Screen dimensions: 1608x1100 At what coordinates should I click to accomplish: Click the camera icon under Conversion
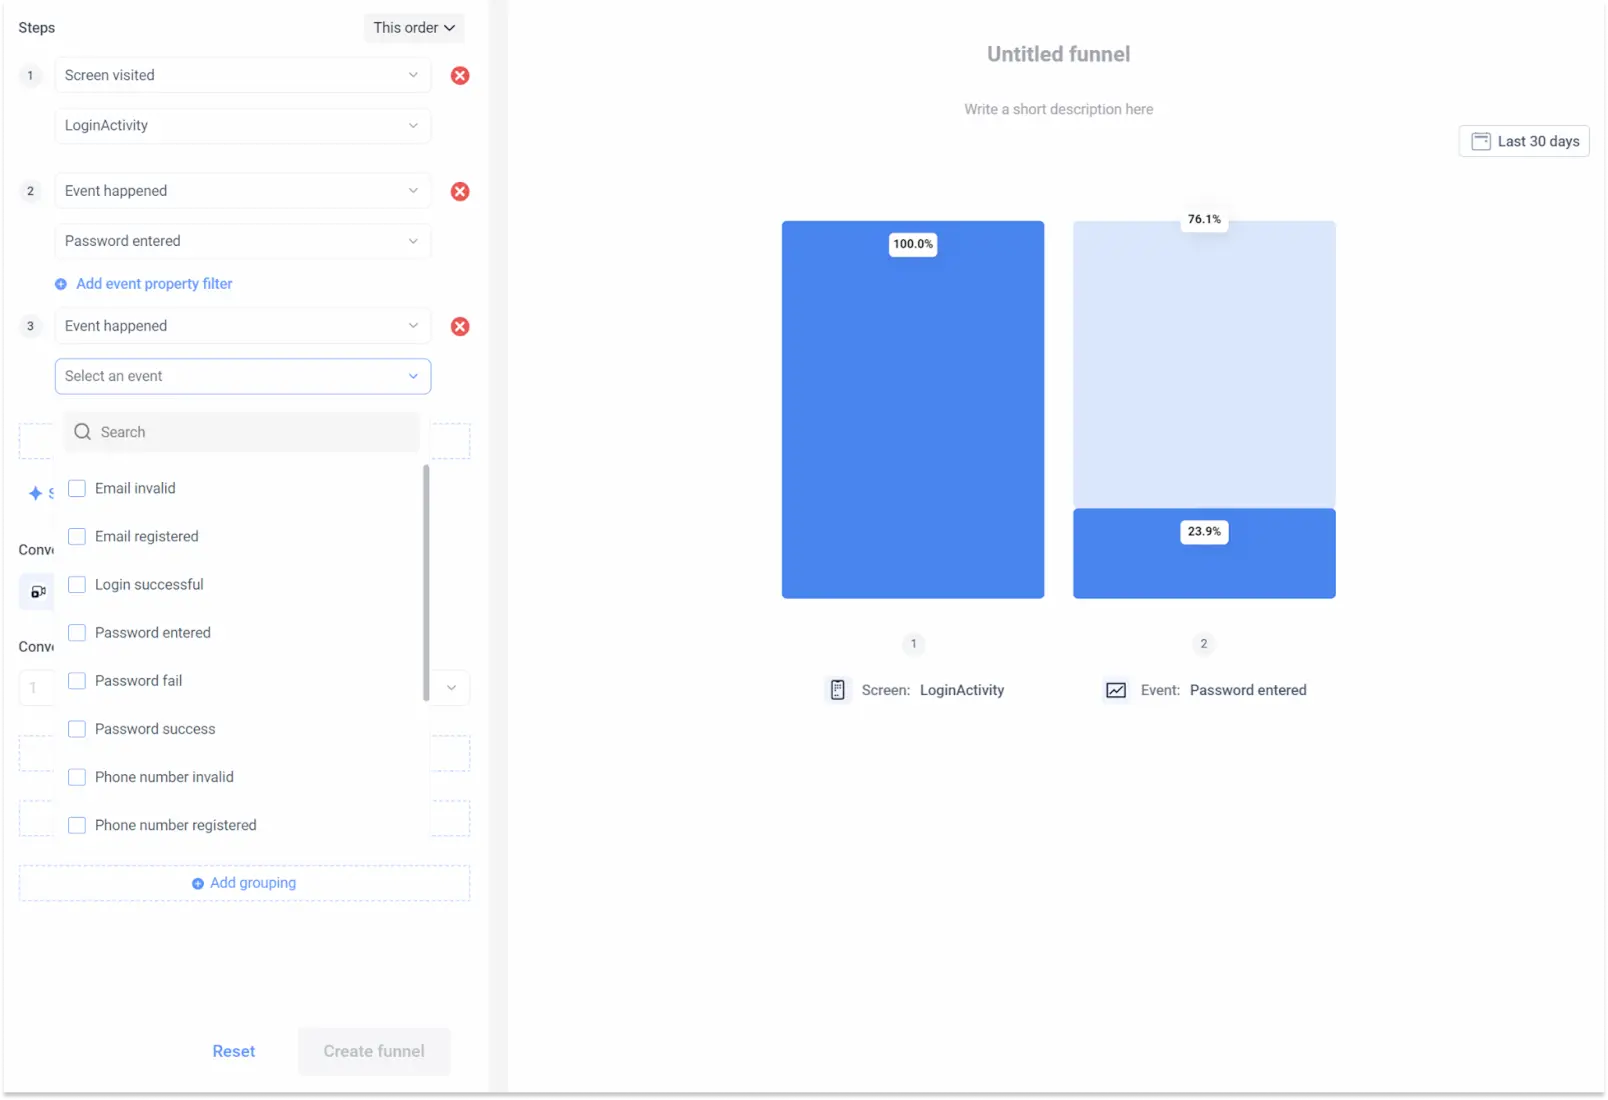[x=38, y=591]
